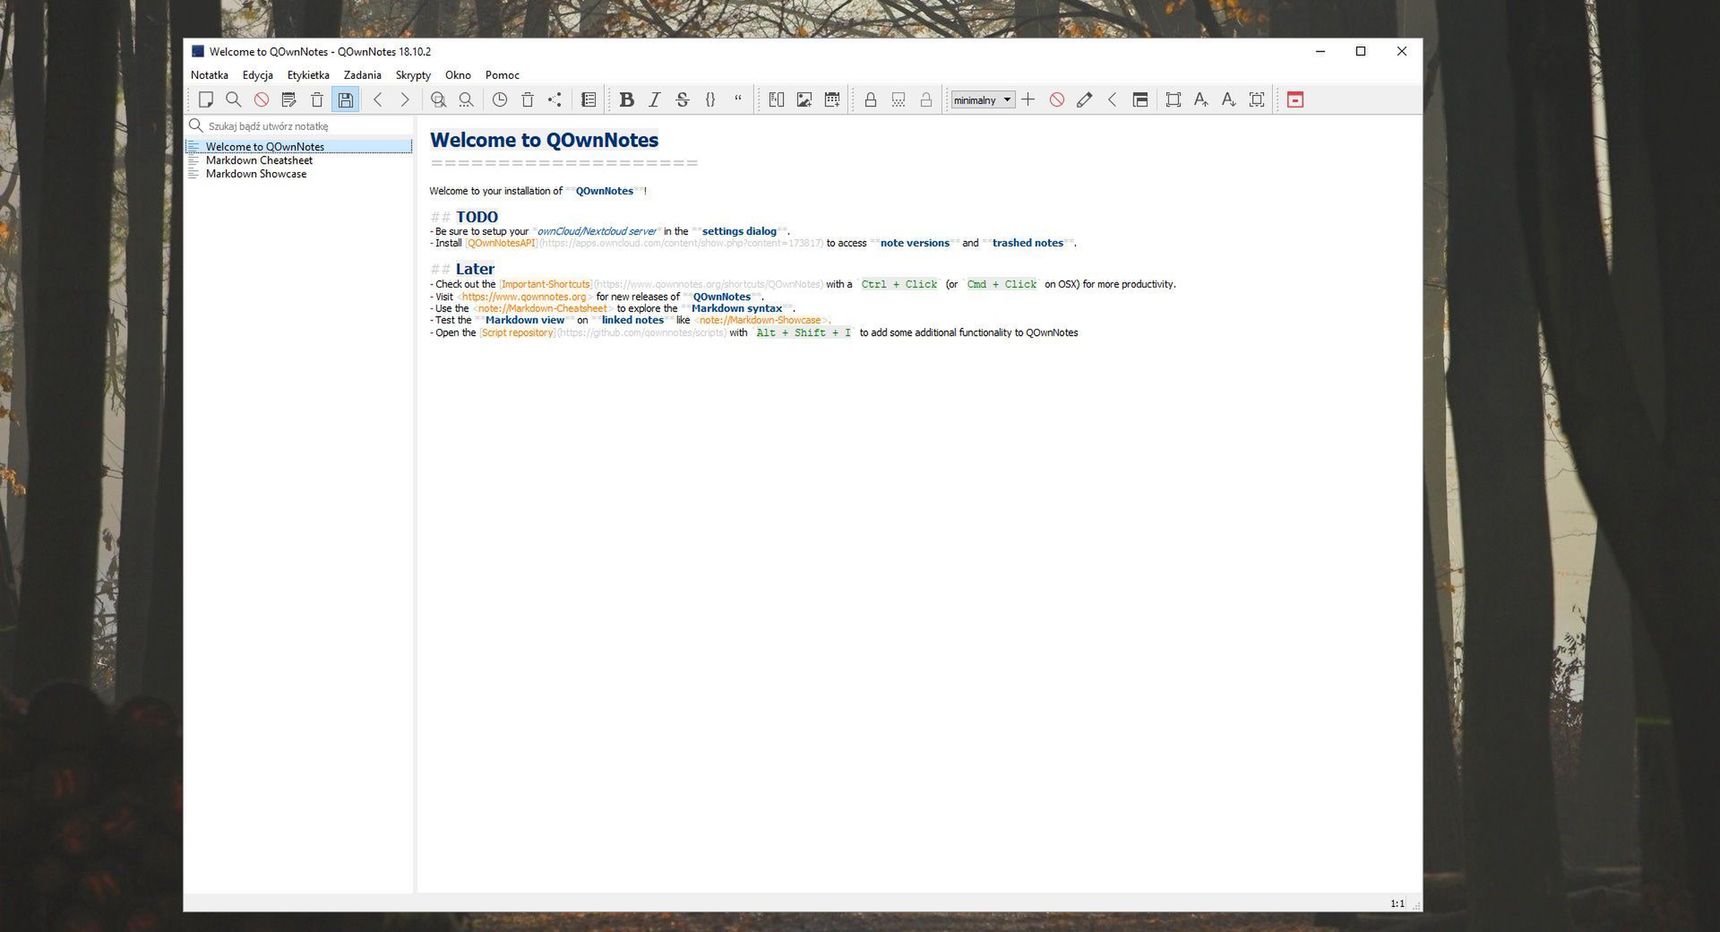This screenshot has width=1720, height=932.
Task: Go back with the left chevron beside the save icon
Action: [378, 100]
